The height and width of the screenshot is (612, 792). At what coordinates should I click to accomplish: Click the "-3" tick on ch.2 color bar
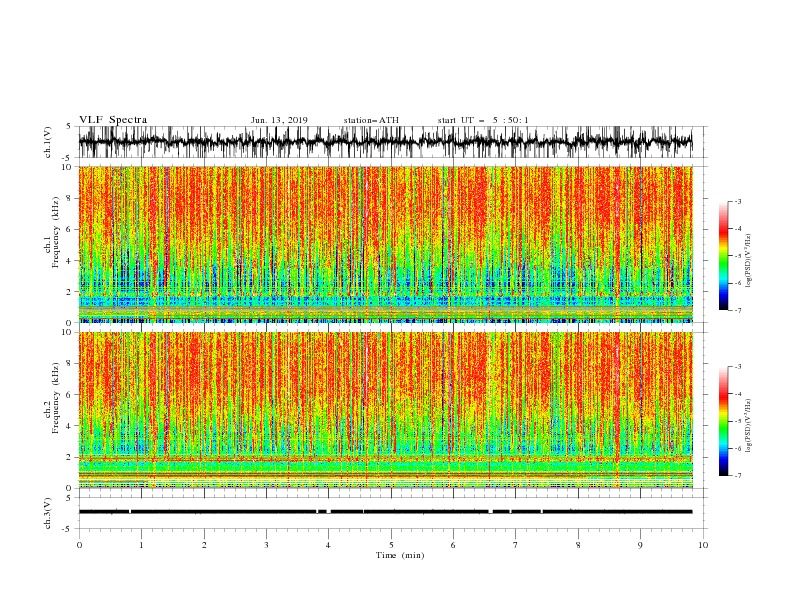[x=738, y=367]
